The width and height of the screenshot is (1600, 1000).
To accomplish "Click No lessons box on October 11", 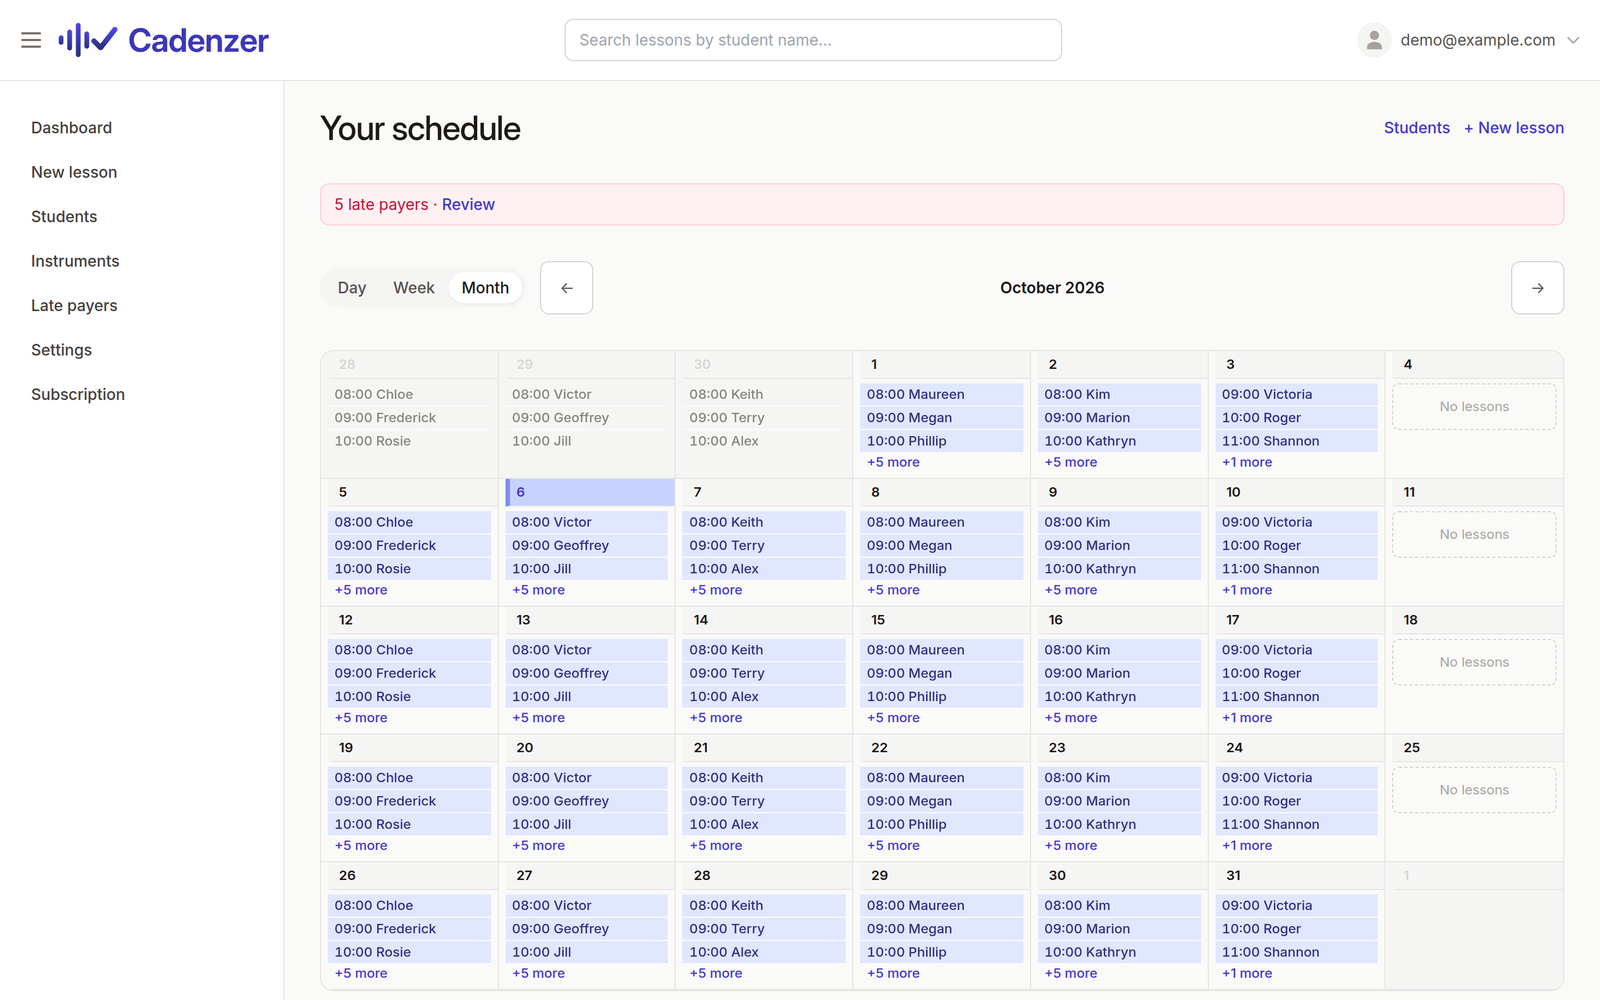I will click(1474, 535).
